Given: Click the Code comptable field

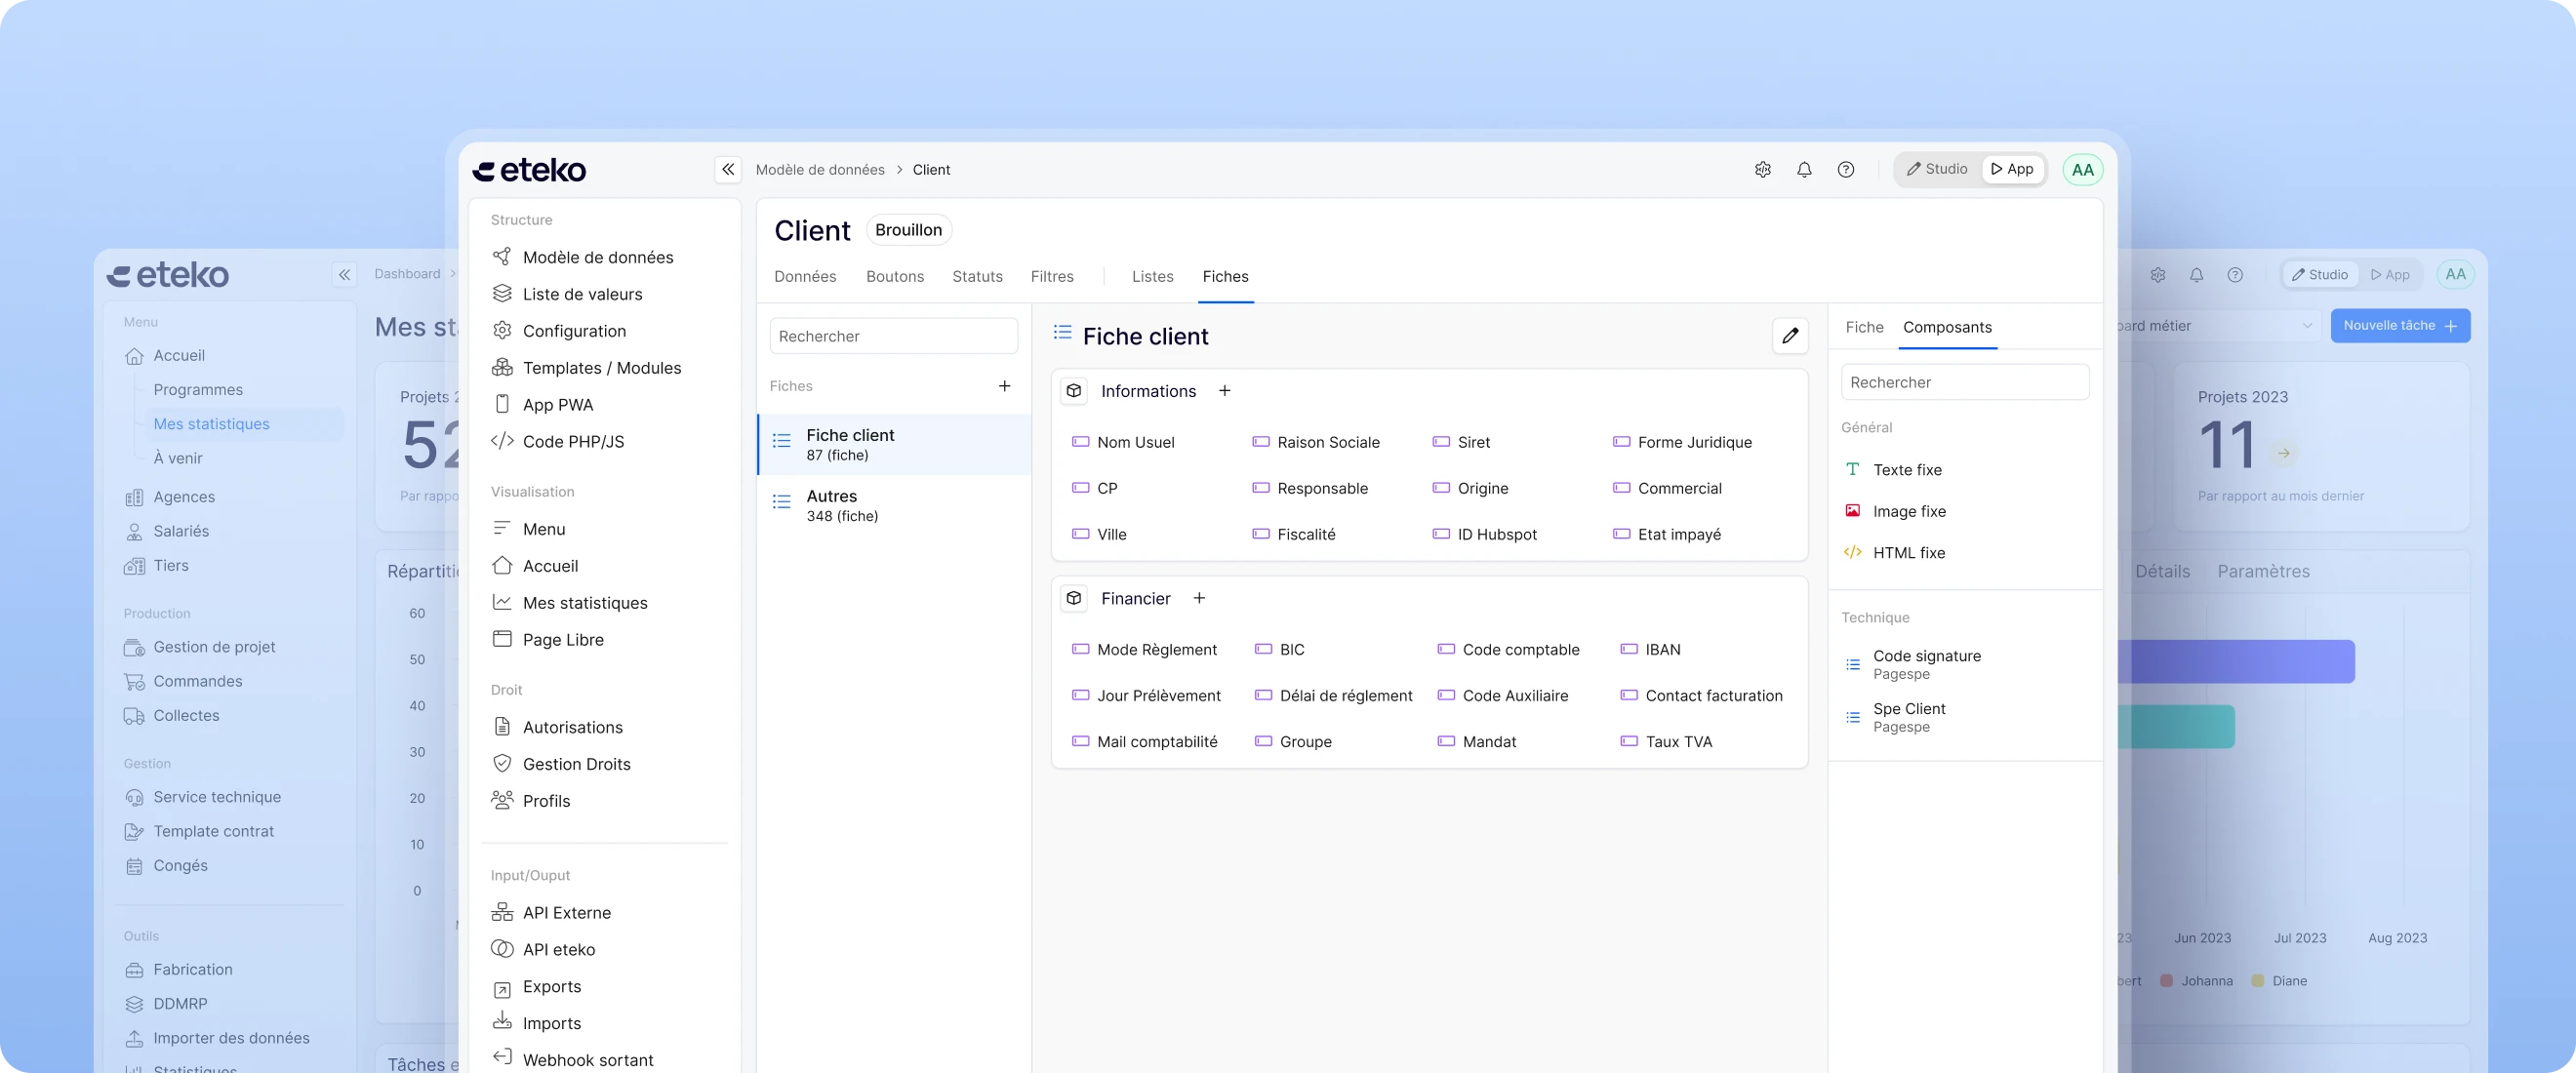Looking at the screenshot, I should pos(1508,649).
